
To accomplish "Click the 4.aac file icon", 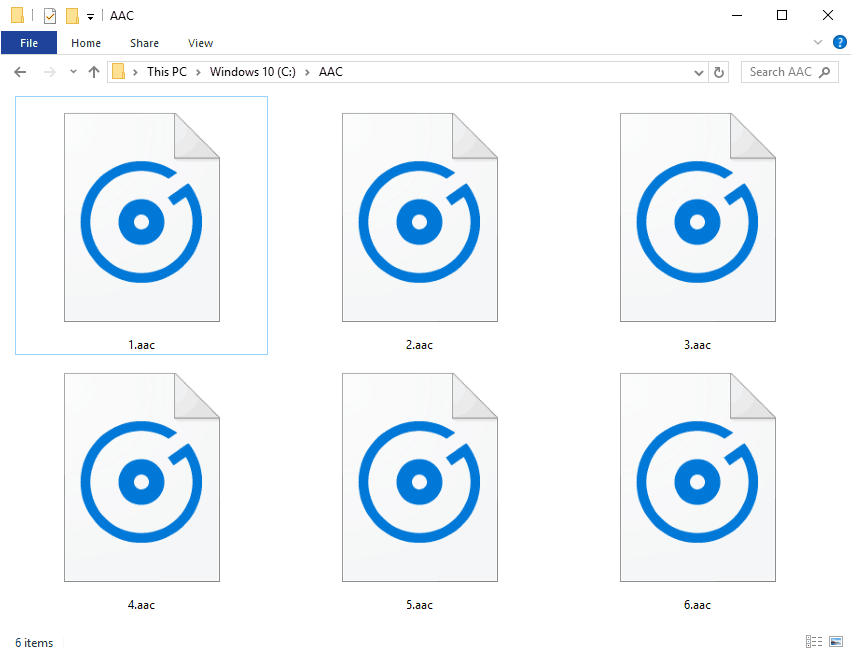I will click(x=141, y=478).
